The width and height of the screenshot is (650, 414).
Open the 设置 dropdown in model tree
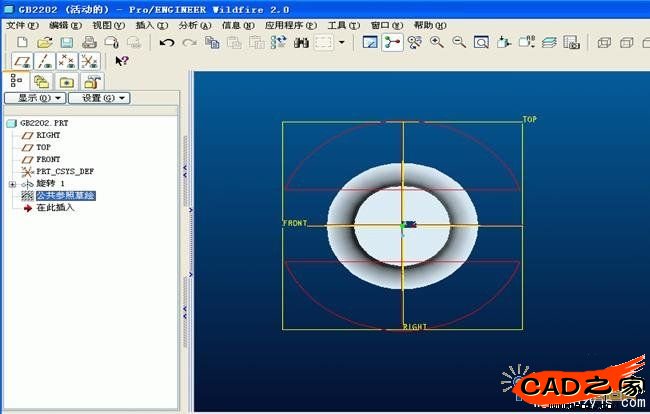click(105, 98)
